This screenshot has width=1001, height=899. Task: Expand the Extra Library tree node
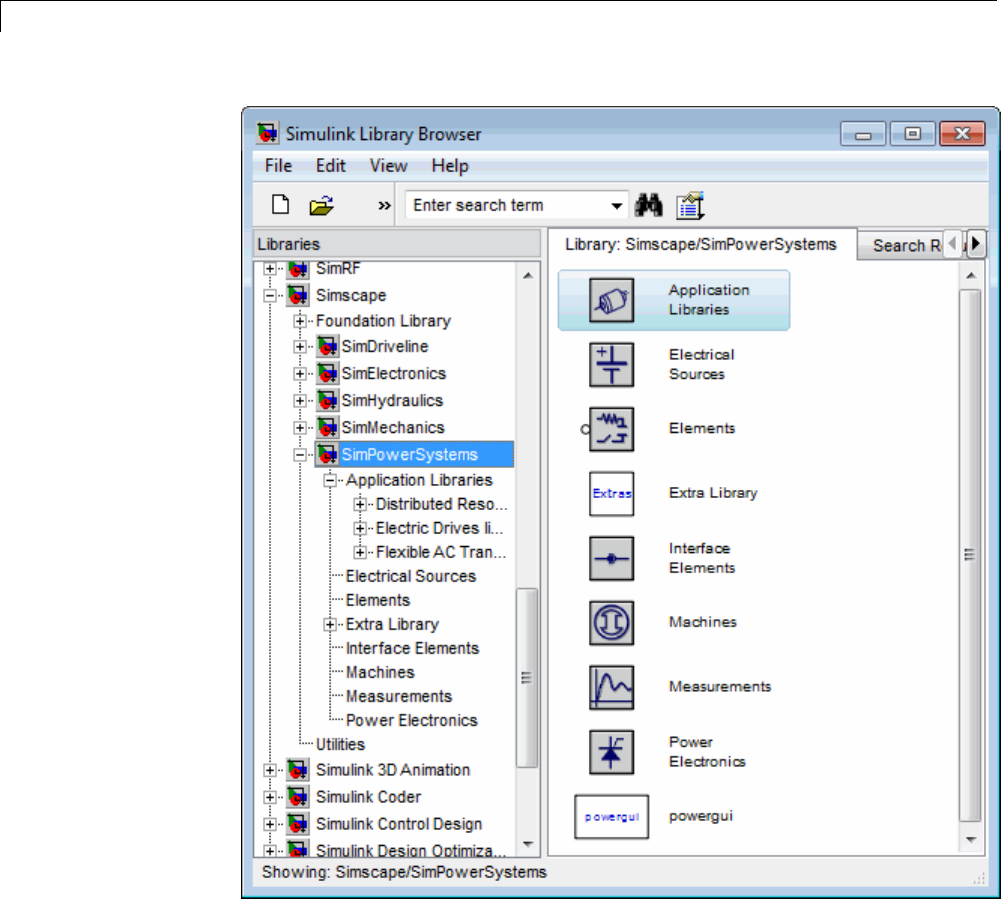[329, 624]
